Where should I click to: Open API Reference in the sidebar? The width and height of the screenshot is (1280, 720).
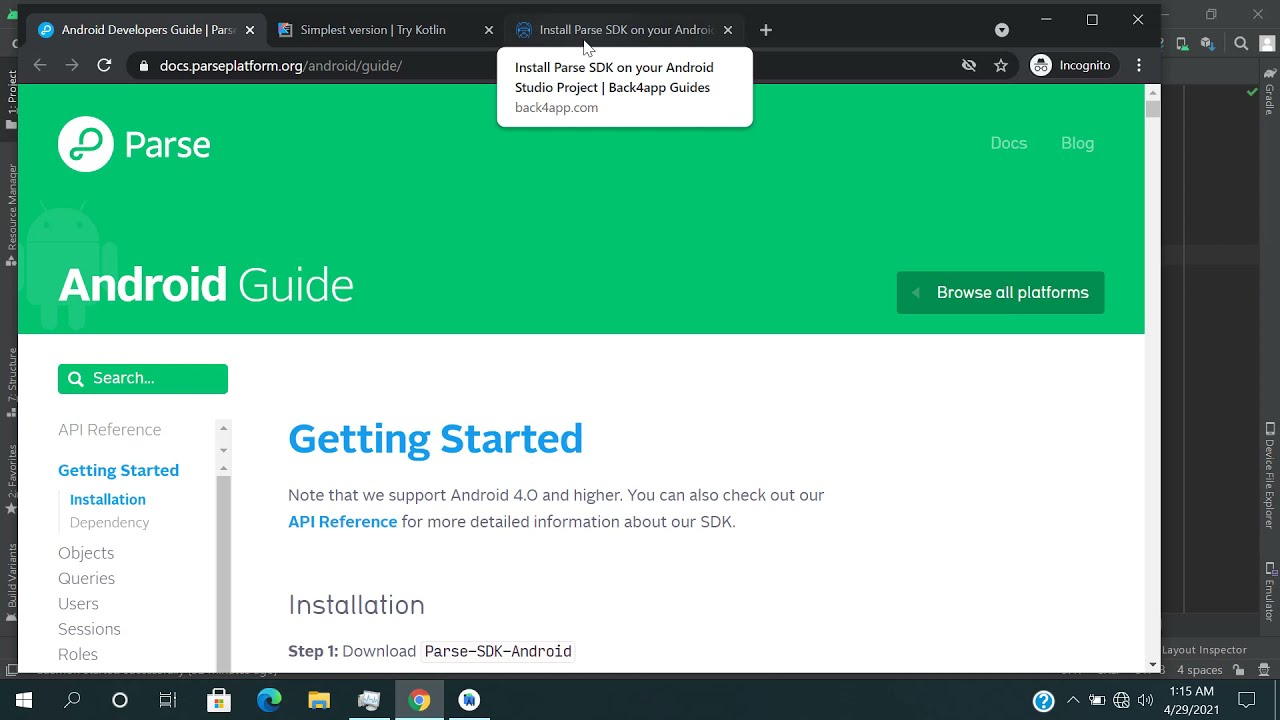pos(109,429)
